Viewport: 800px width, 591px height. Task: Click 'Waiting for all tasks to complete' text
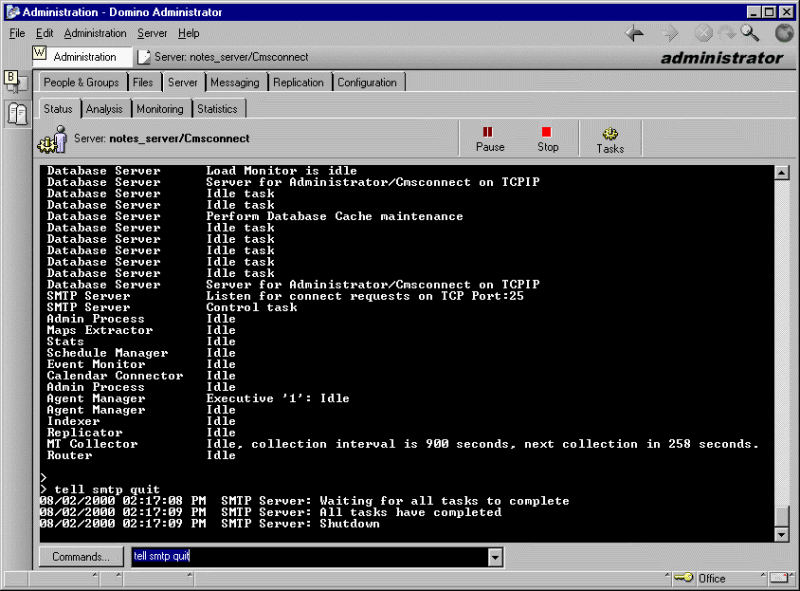tap(444, 501)
